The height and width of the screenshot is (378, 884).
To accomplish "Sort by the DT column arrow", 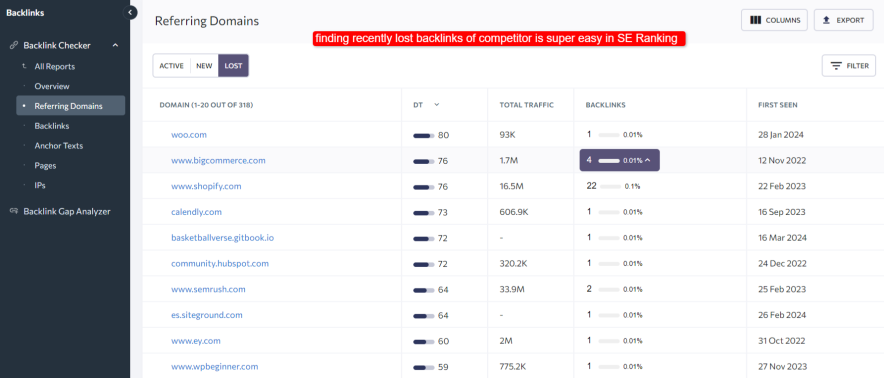I will 436,105.
